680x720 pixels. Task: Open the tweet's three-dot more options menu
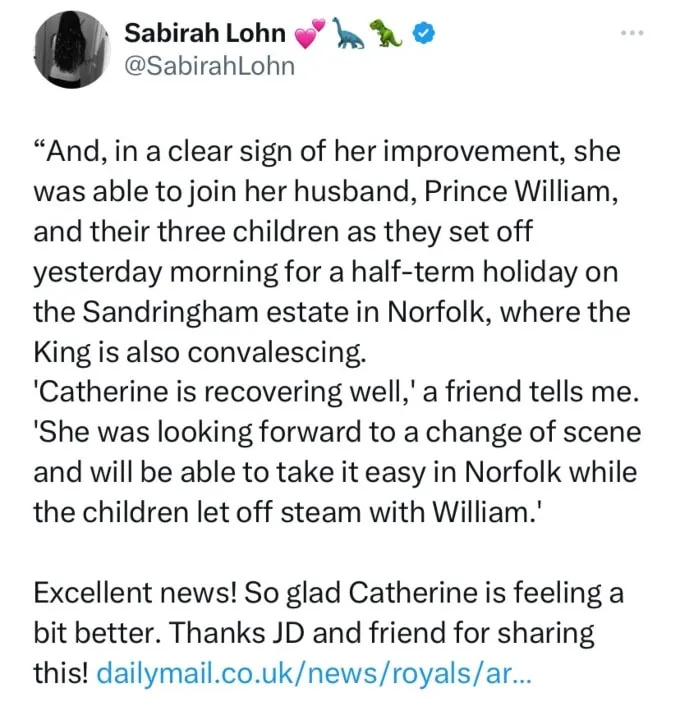click(x=632, y=33)
